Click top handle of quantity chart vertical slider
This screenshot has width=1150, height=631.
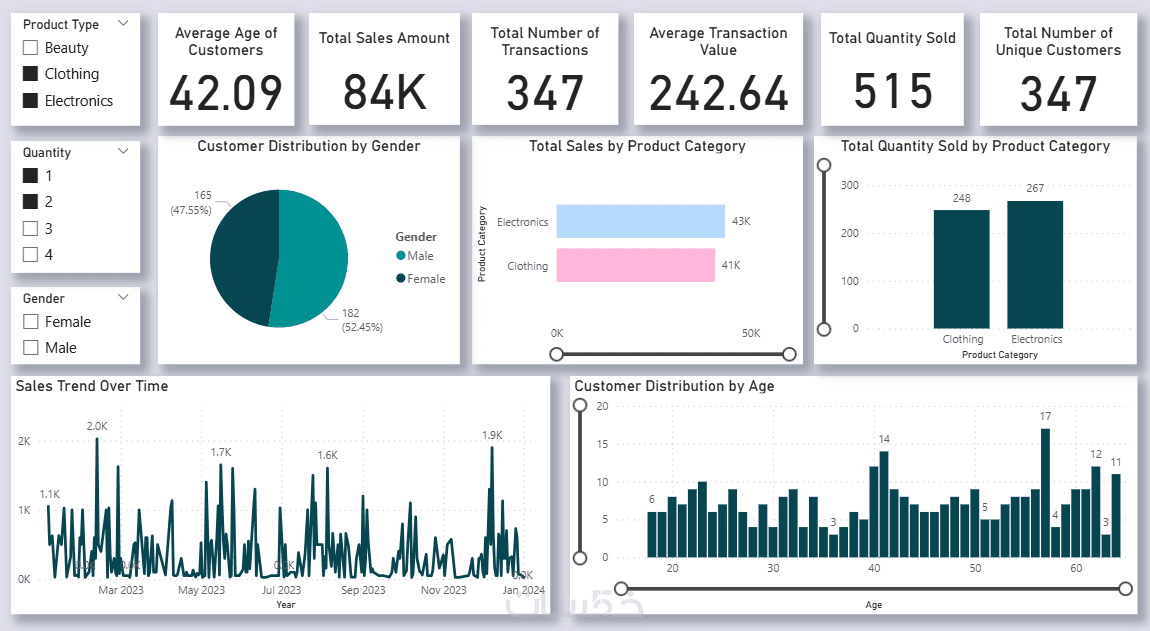[824, 165]
